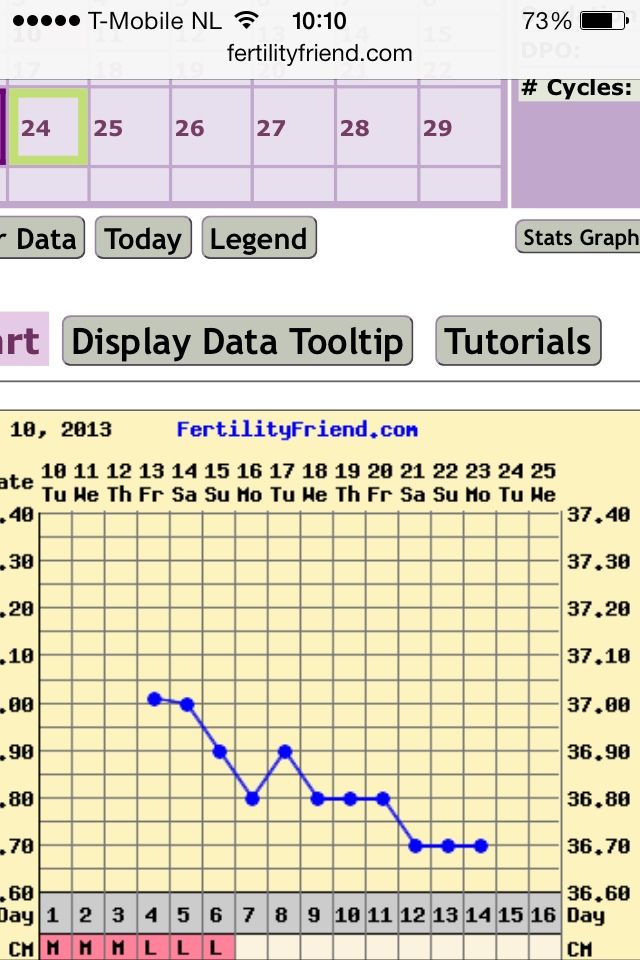Click cycle day 3 cell
This screenshot has width=640, height=960.
(x=119, y=915)
